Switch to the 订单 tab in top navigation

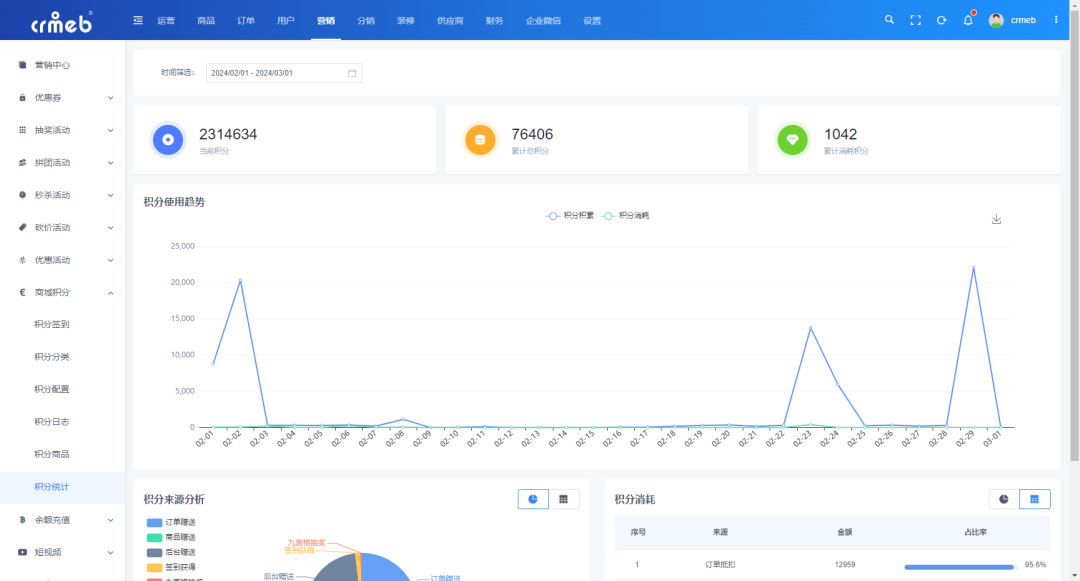coord(247,19)
